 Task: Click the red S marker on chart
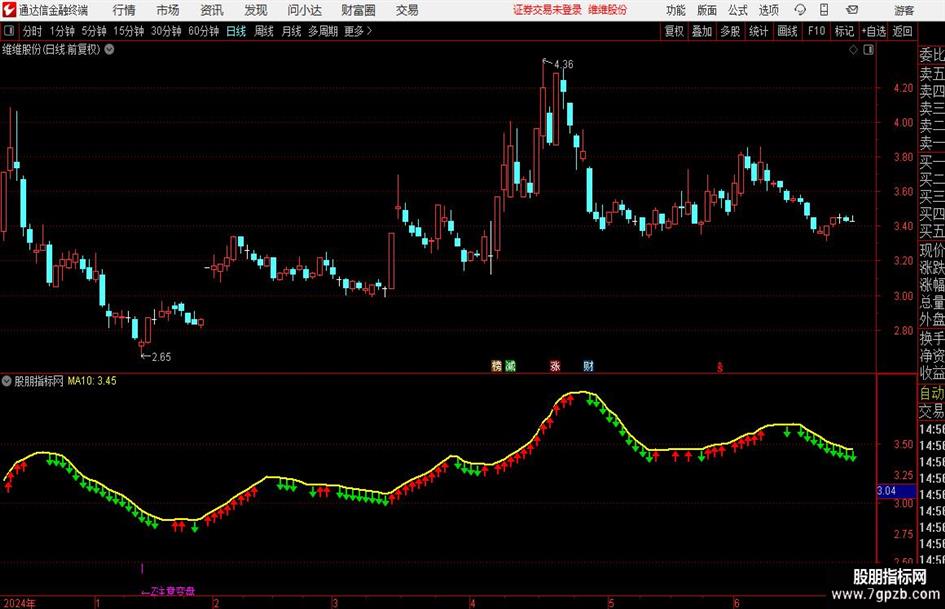pos(720,367)
